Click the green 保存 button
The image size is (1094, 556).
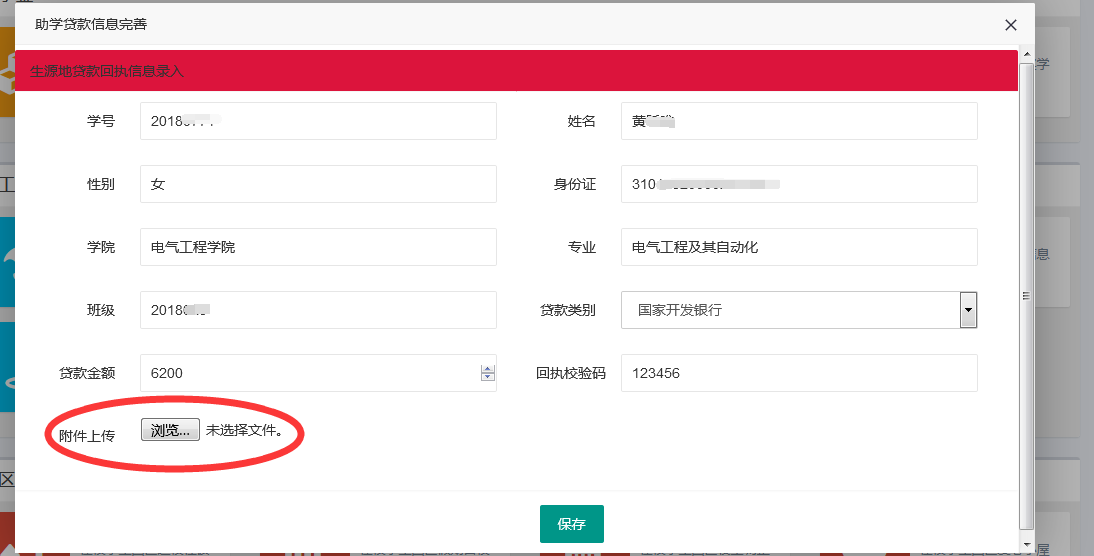tap(571, 524)
